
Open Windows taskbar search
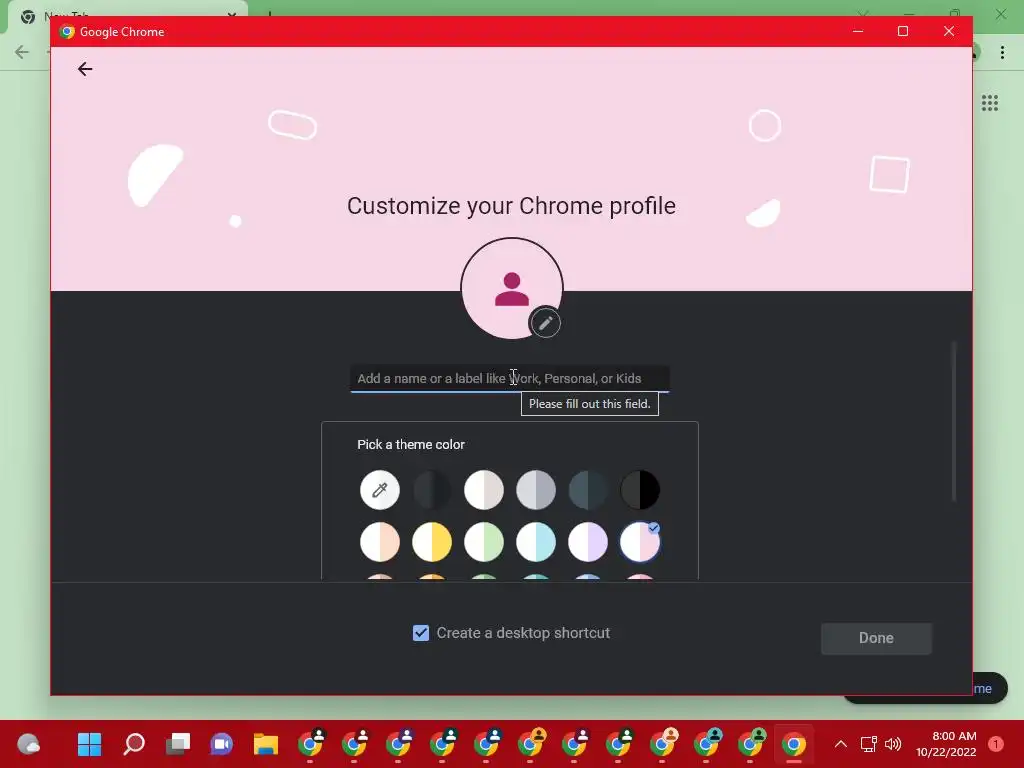coord(134,744)
